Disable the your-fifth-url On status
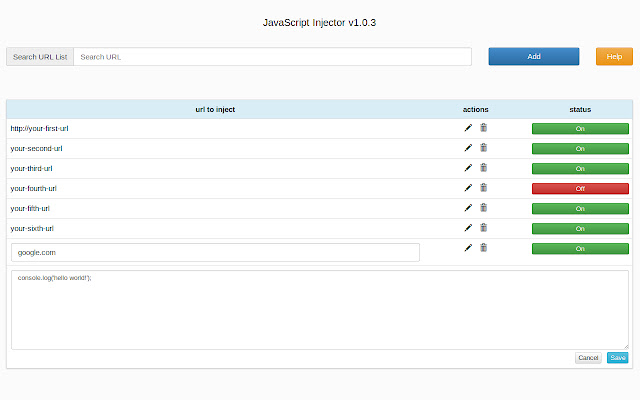 (x=580, y=209)
